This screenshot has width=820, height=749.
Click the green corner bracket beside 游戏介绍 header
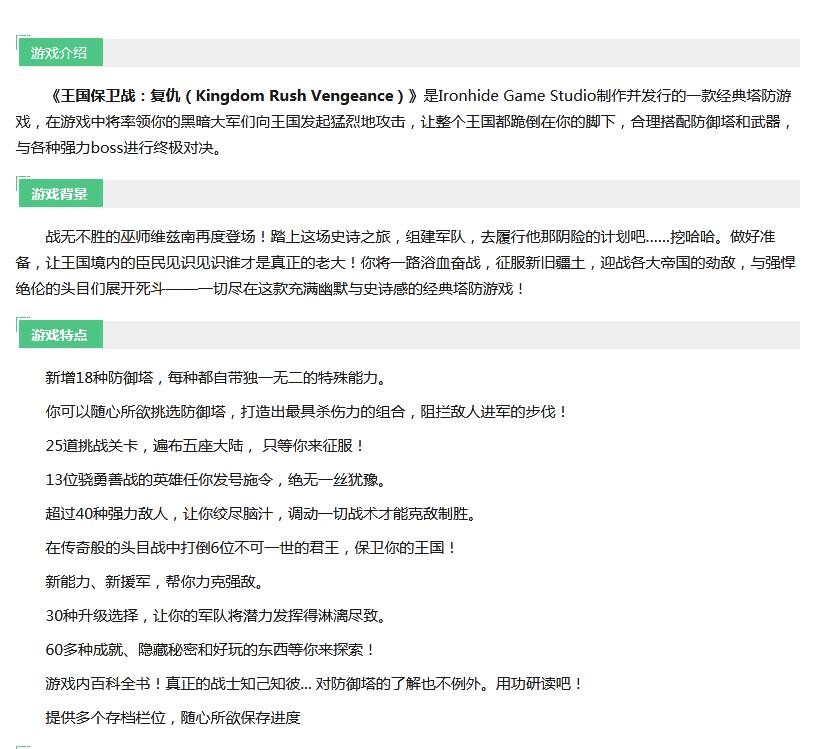(x=17, y=42)
